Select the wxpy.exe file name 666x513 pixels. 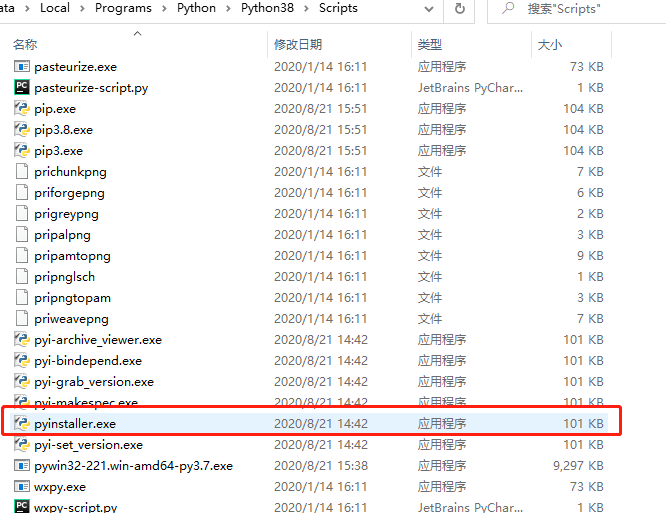pyautogui.click(x=60, y=487)
